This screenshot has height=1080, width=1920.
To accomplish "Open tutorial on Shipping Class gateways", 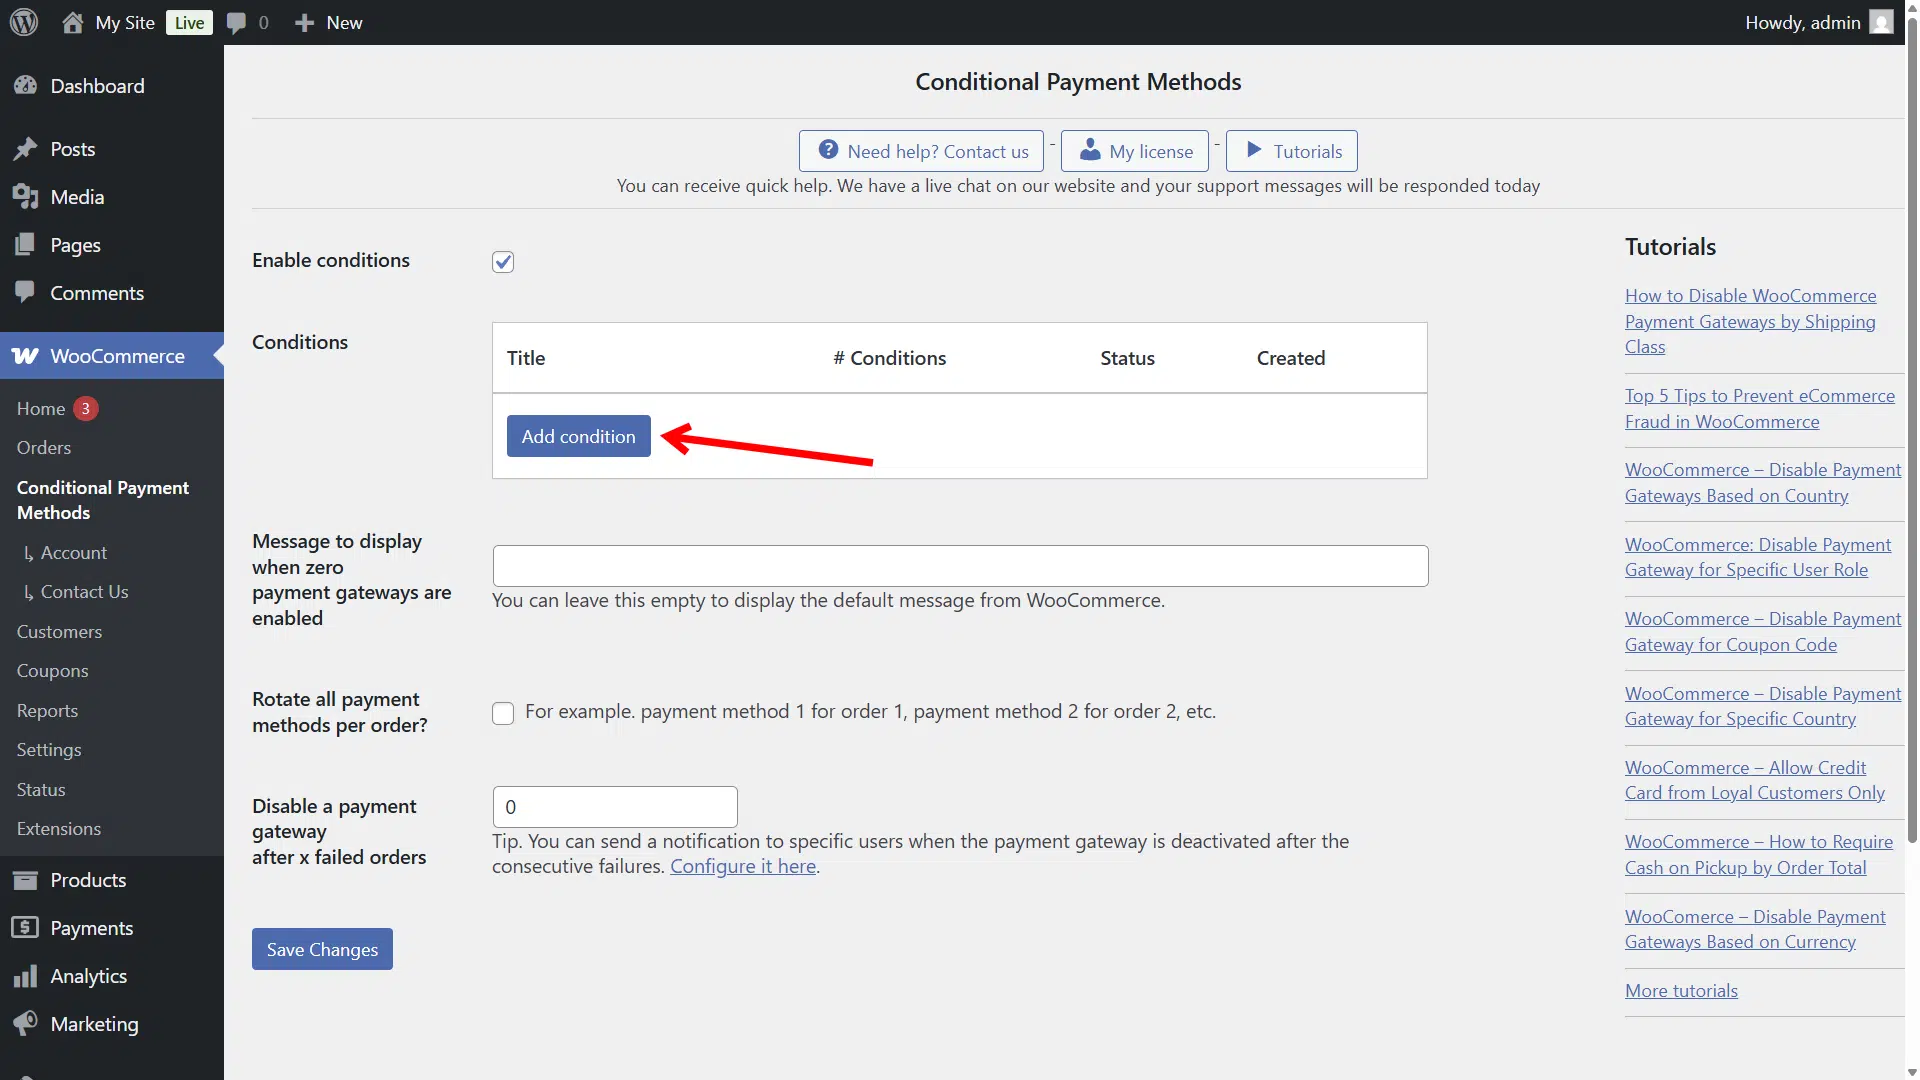I will pyautogui.click(x=1750, y=321).
